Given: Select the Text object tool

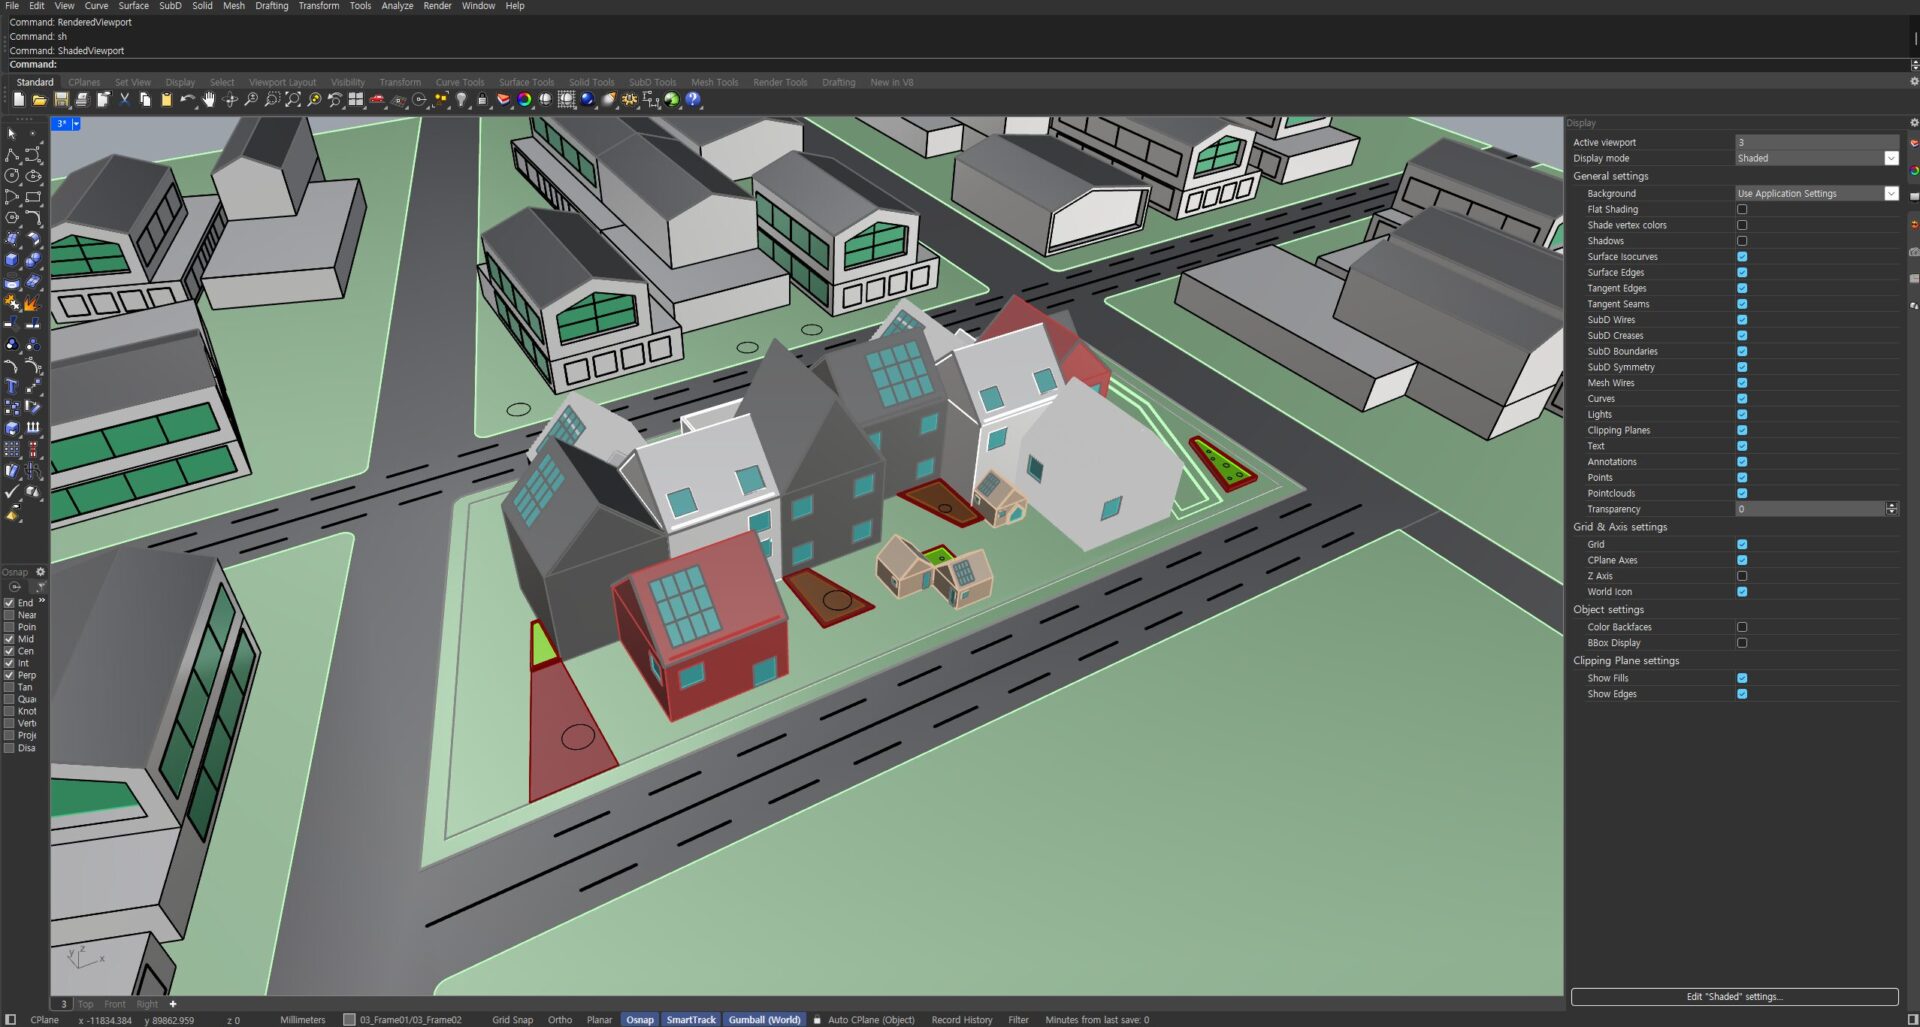Looking at the screenshot, I should (x=12, y=386).
